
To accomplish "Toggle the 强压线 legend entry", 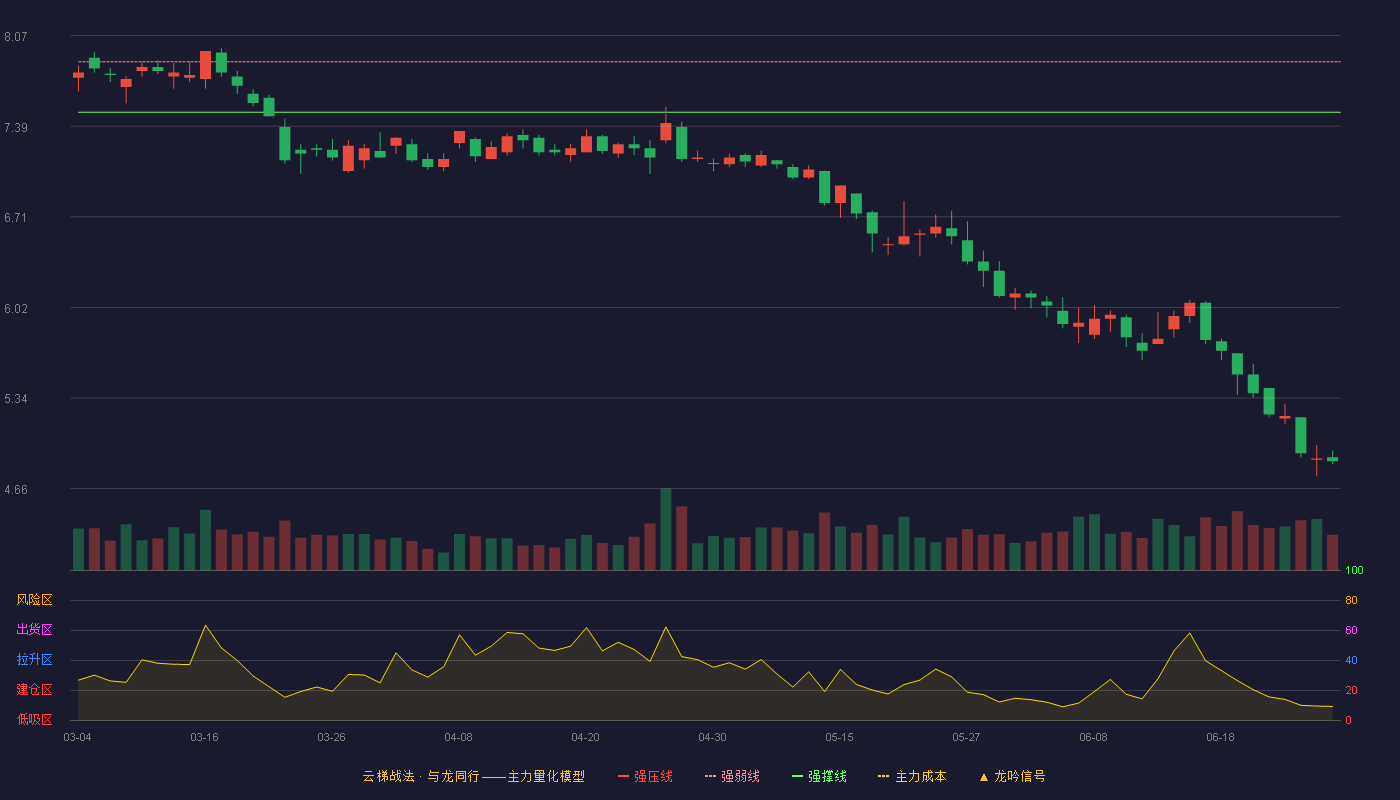I will click(645, 776).
